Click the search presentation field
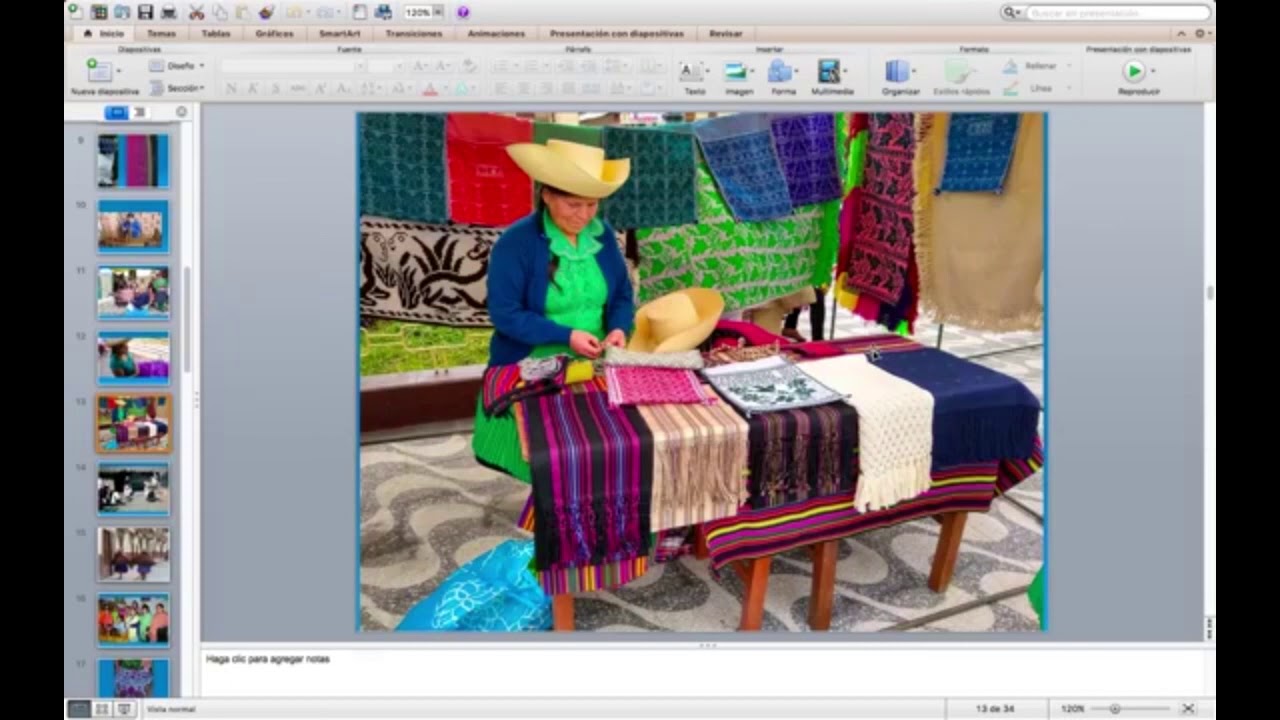The width and height of the screenshot is (1280, 720). tap(1117, 13)
